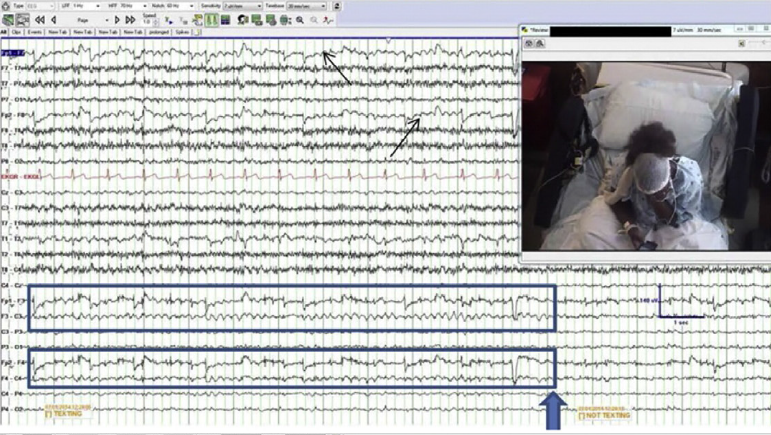The width and height of the screenshot is (771, 435).
Task: Expand the Timebase 30 mm/sec dropdown
Action: [305, 6]
